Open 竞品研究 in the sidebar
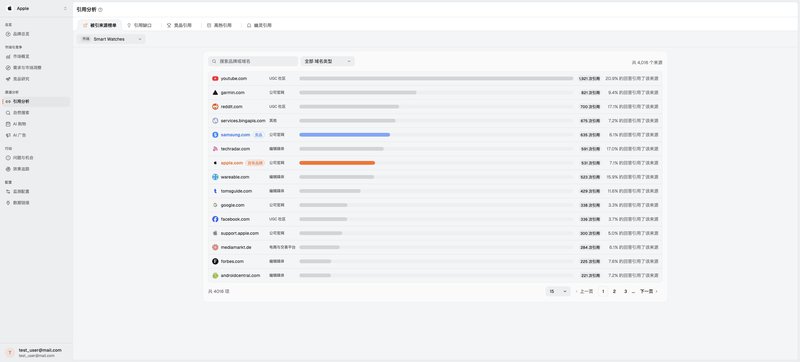The height and width of the screenshot is (362, 800). [x=36, y=79]
